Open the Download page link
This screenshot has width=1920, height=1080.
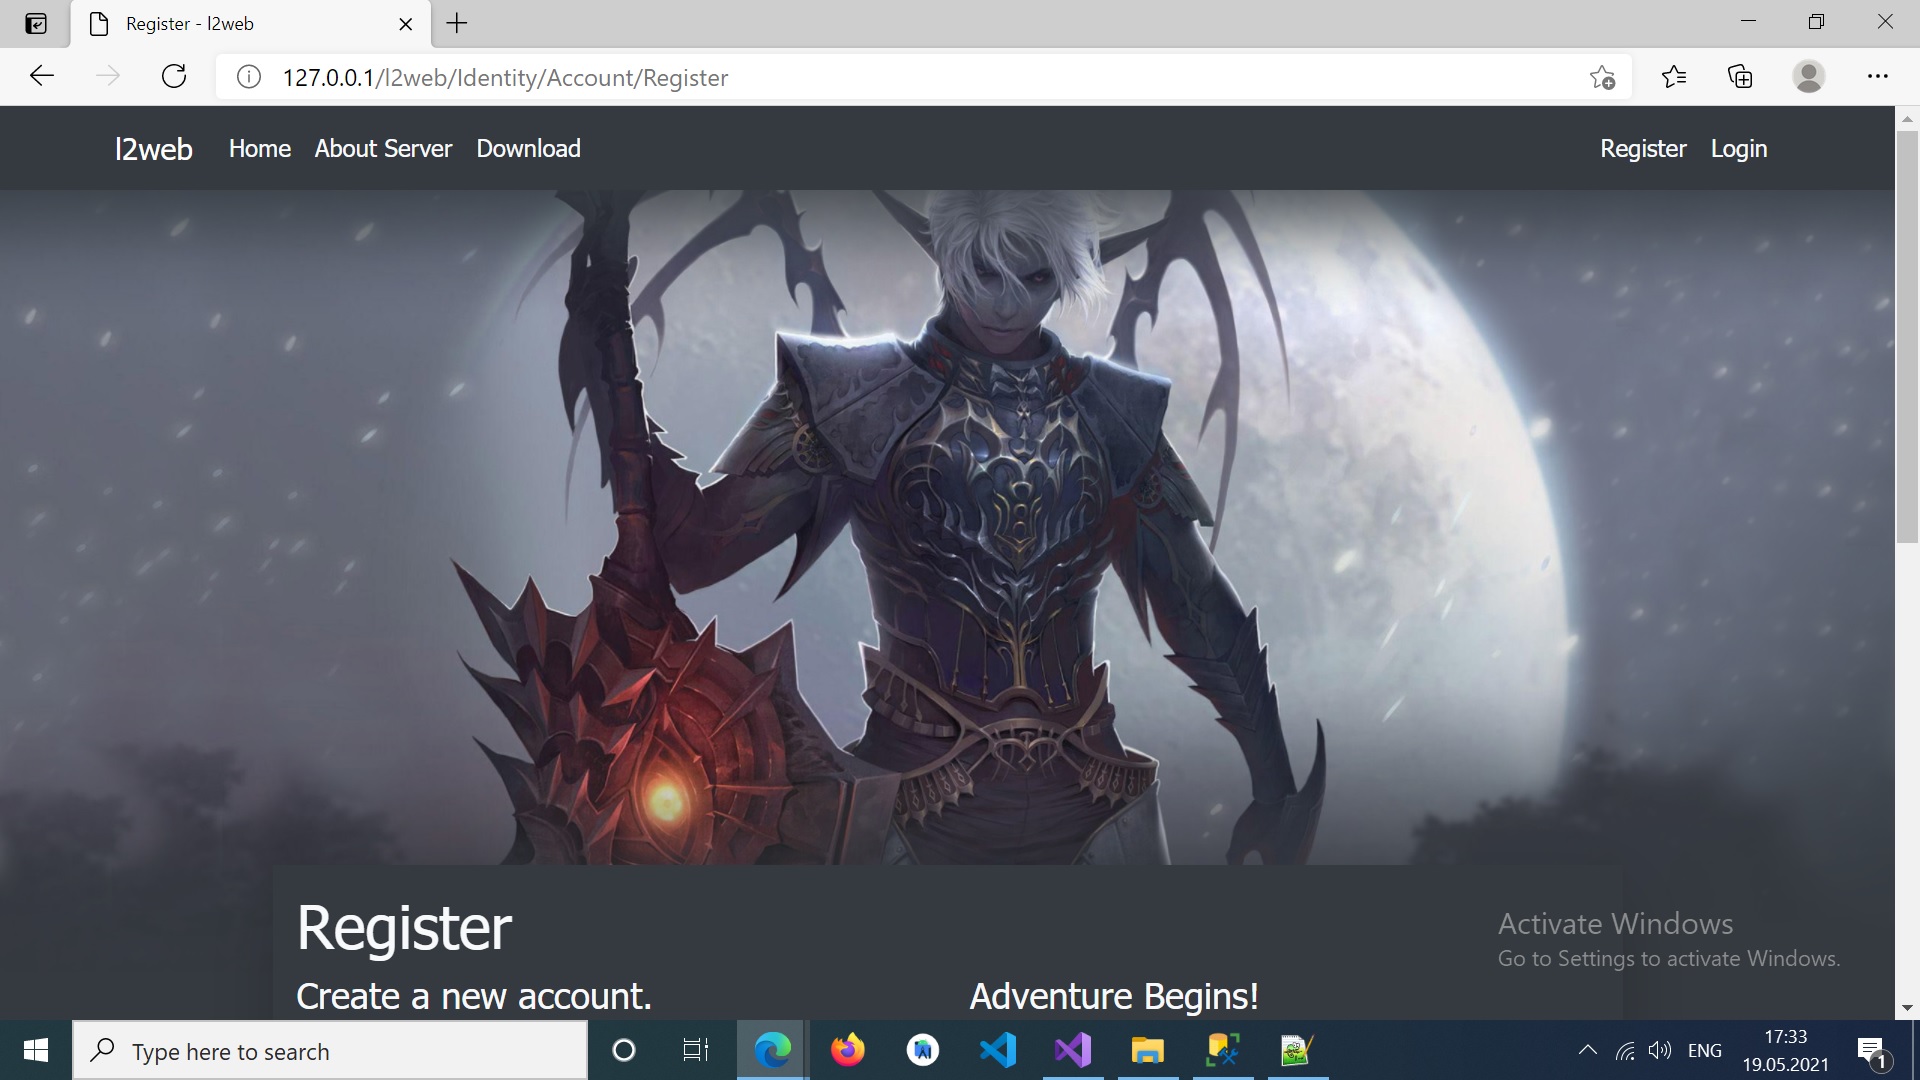528,149
